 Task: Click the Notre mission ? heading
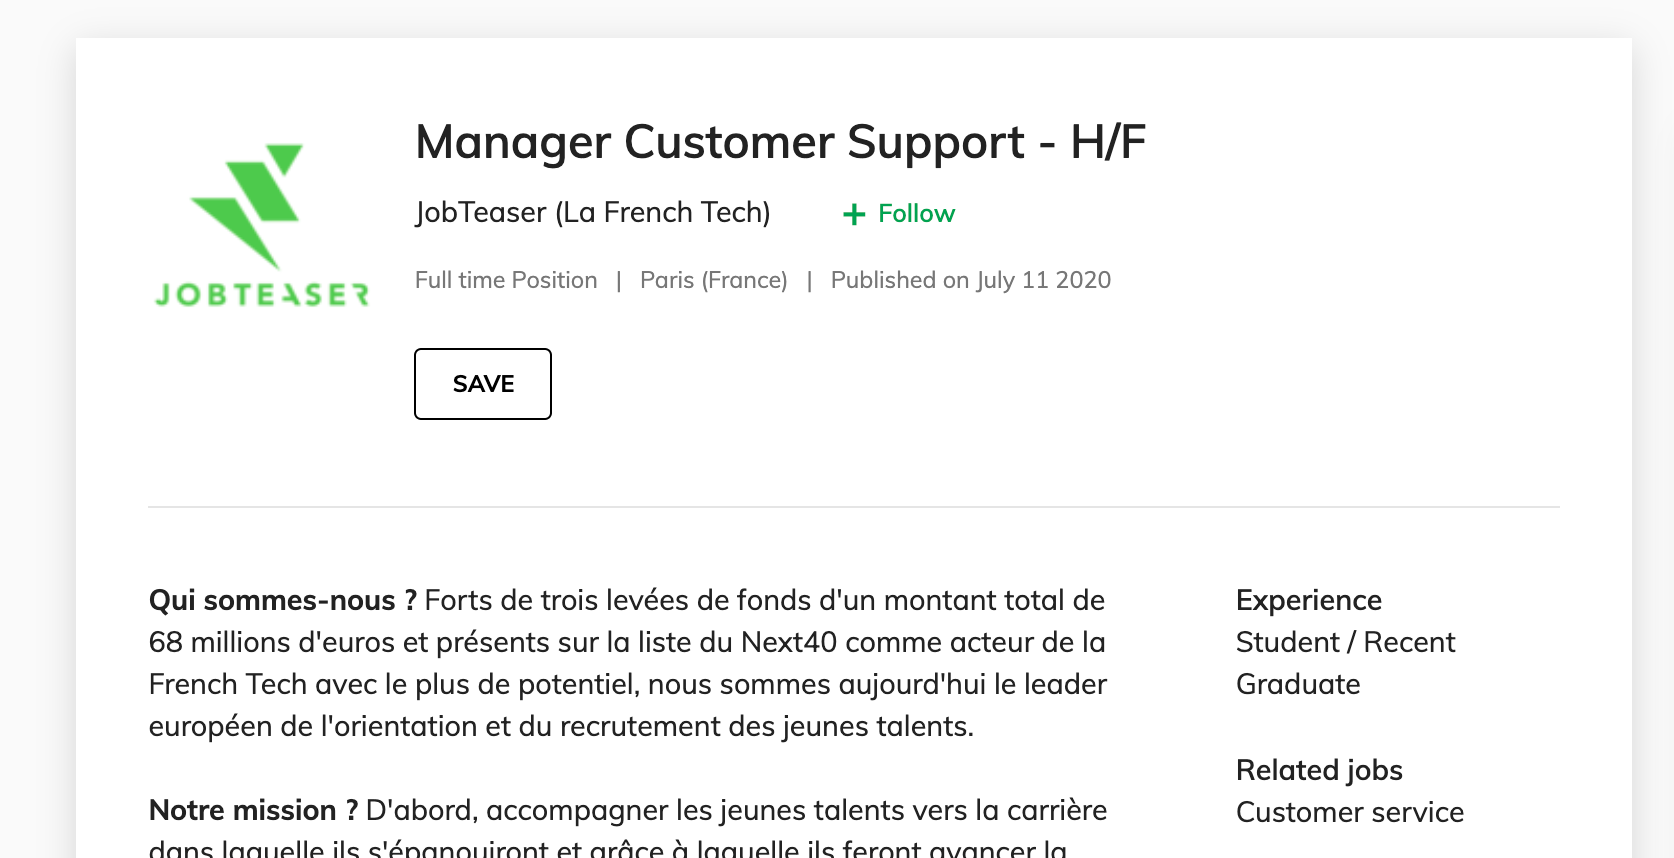[x=254, y=810]
